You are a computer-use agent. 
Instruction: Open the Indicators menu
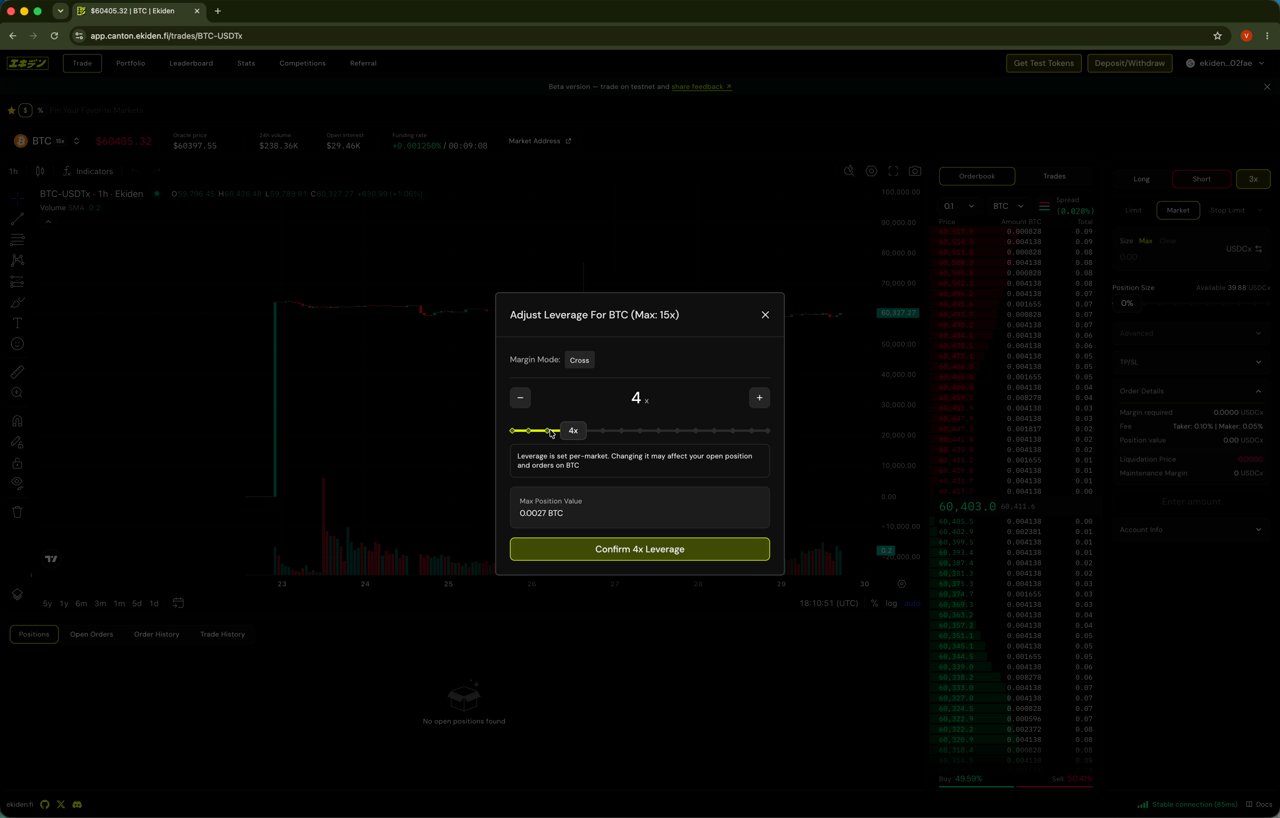[88, 171]
